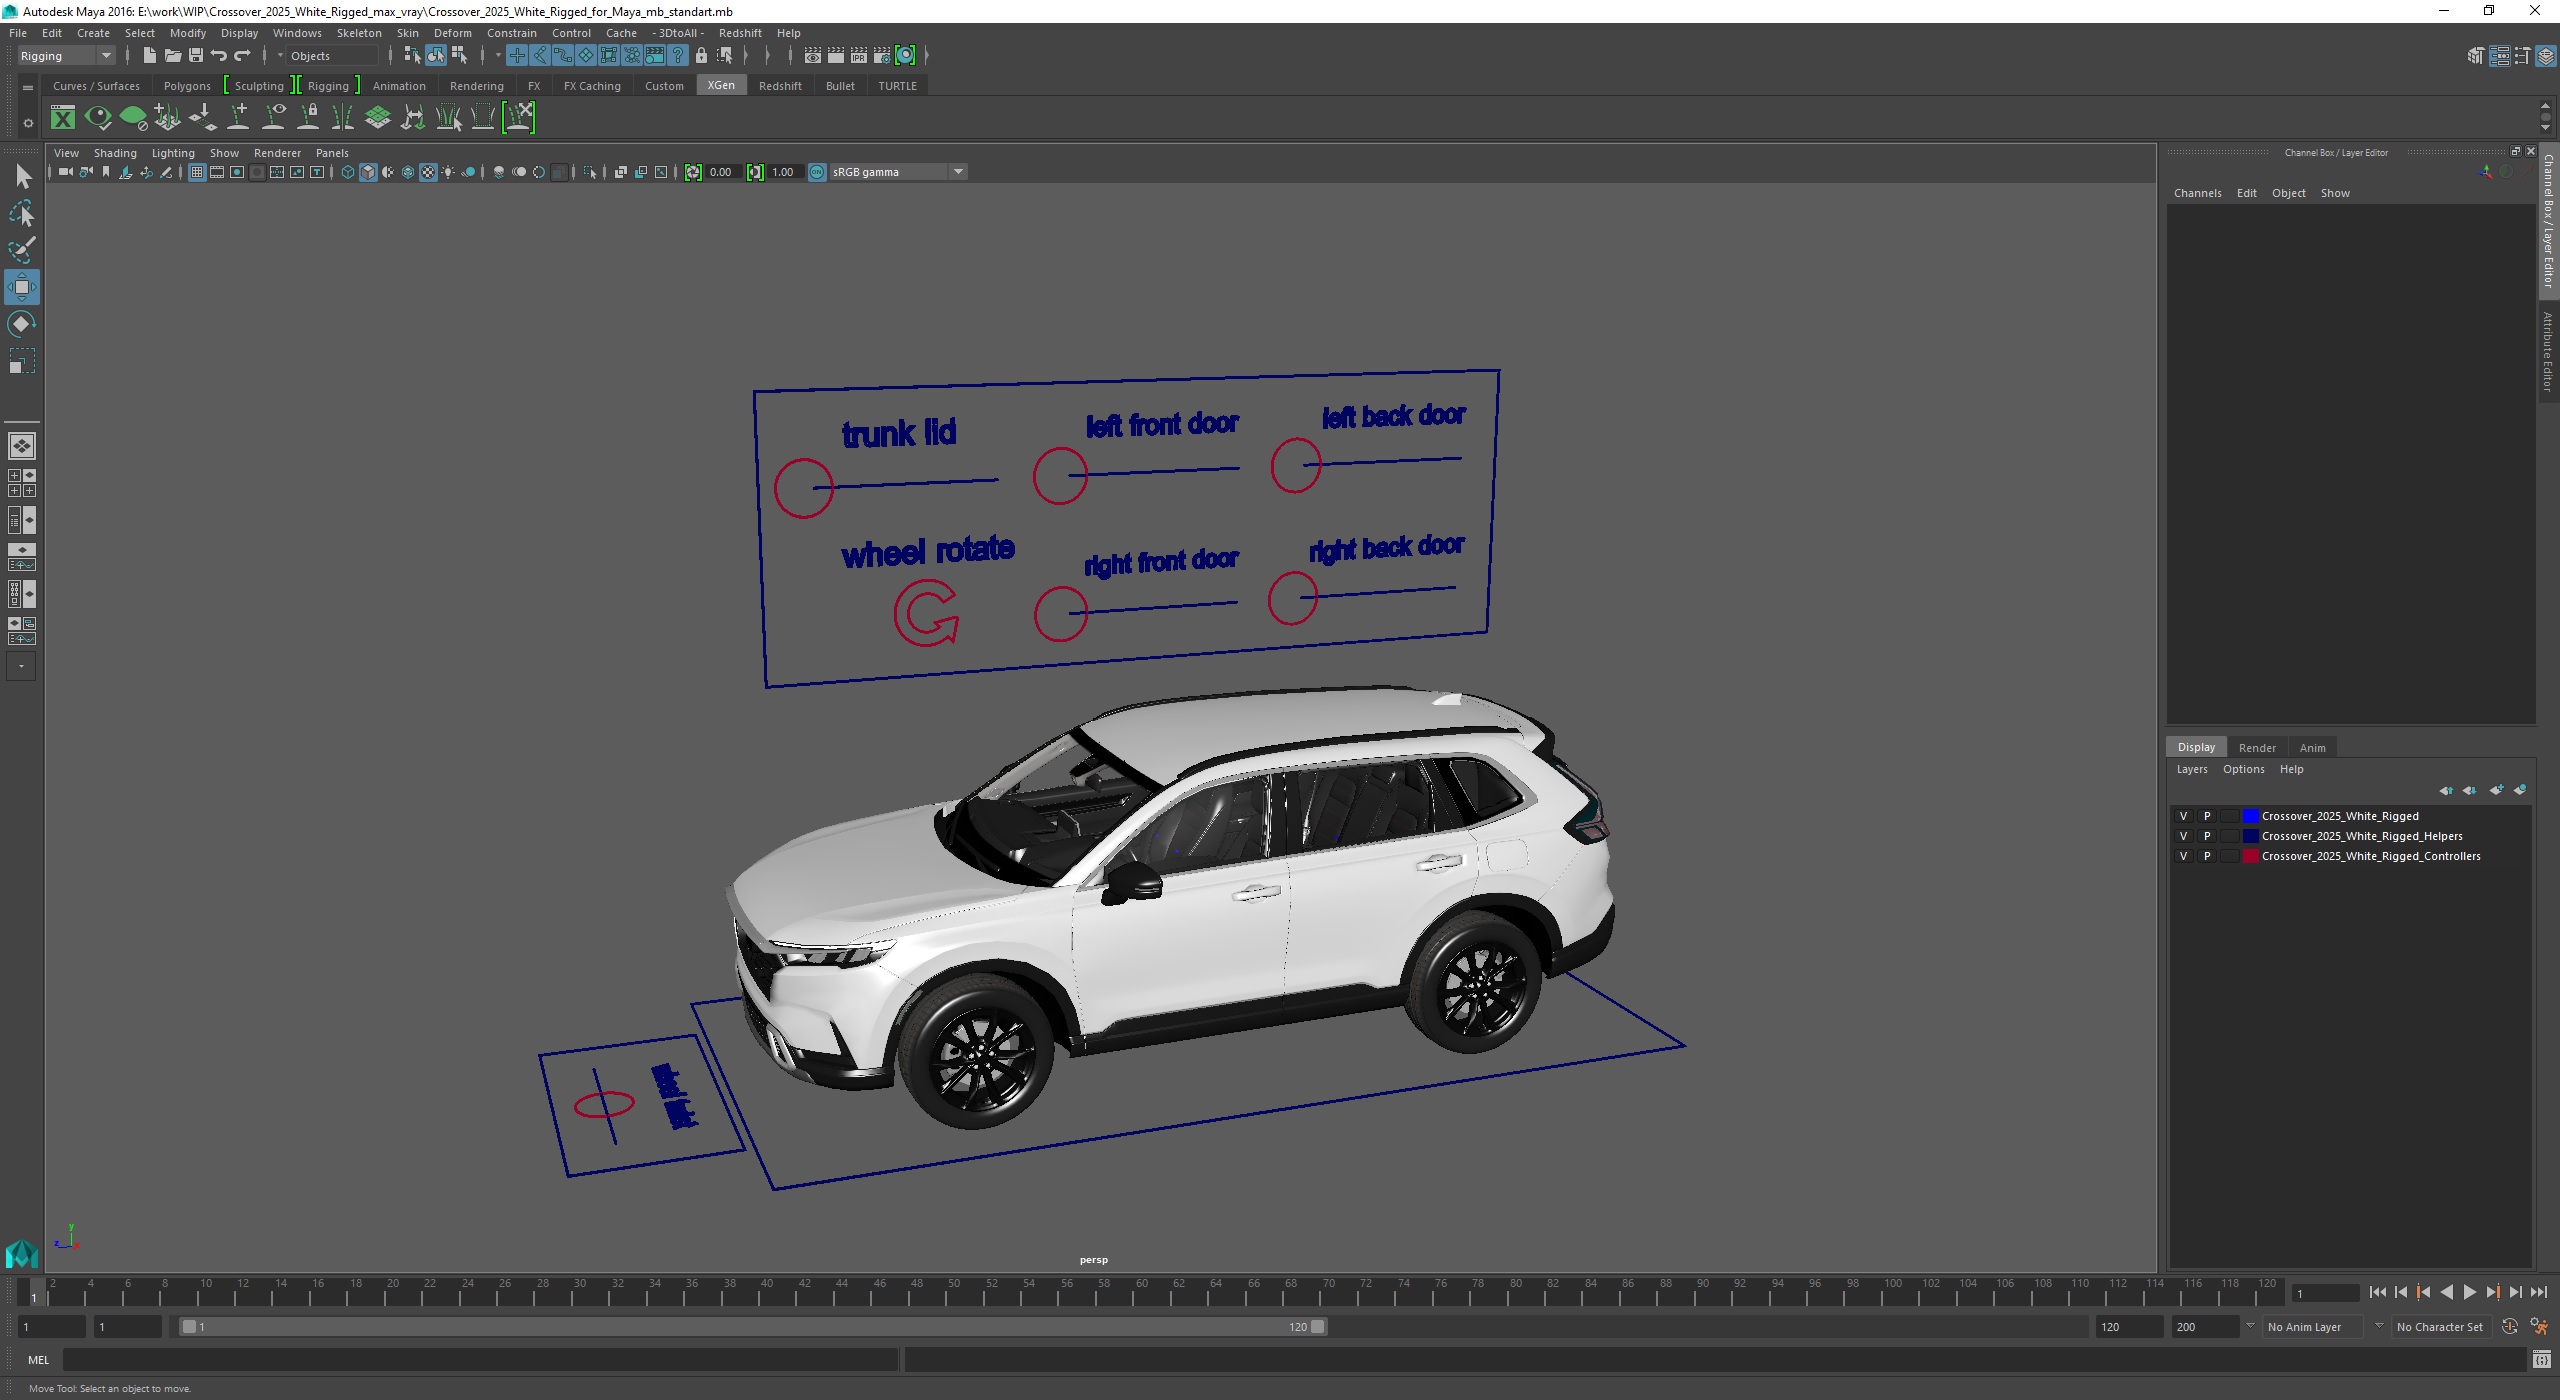Click the New scene icon
Screen dimensions: 2560x1400
(149, 56)
